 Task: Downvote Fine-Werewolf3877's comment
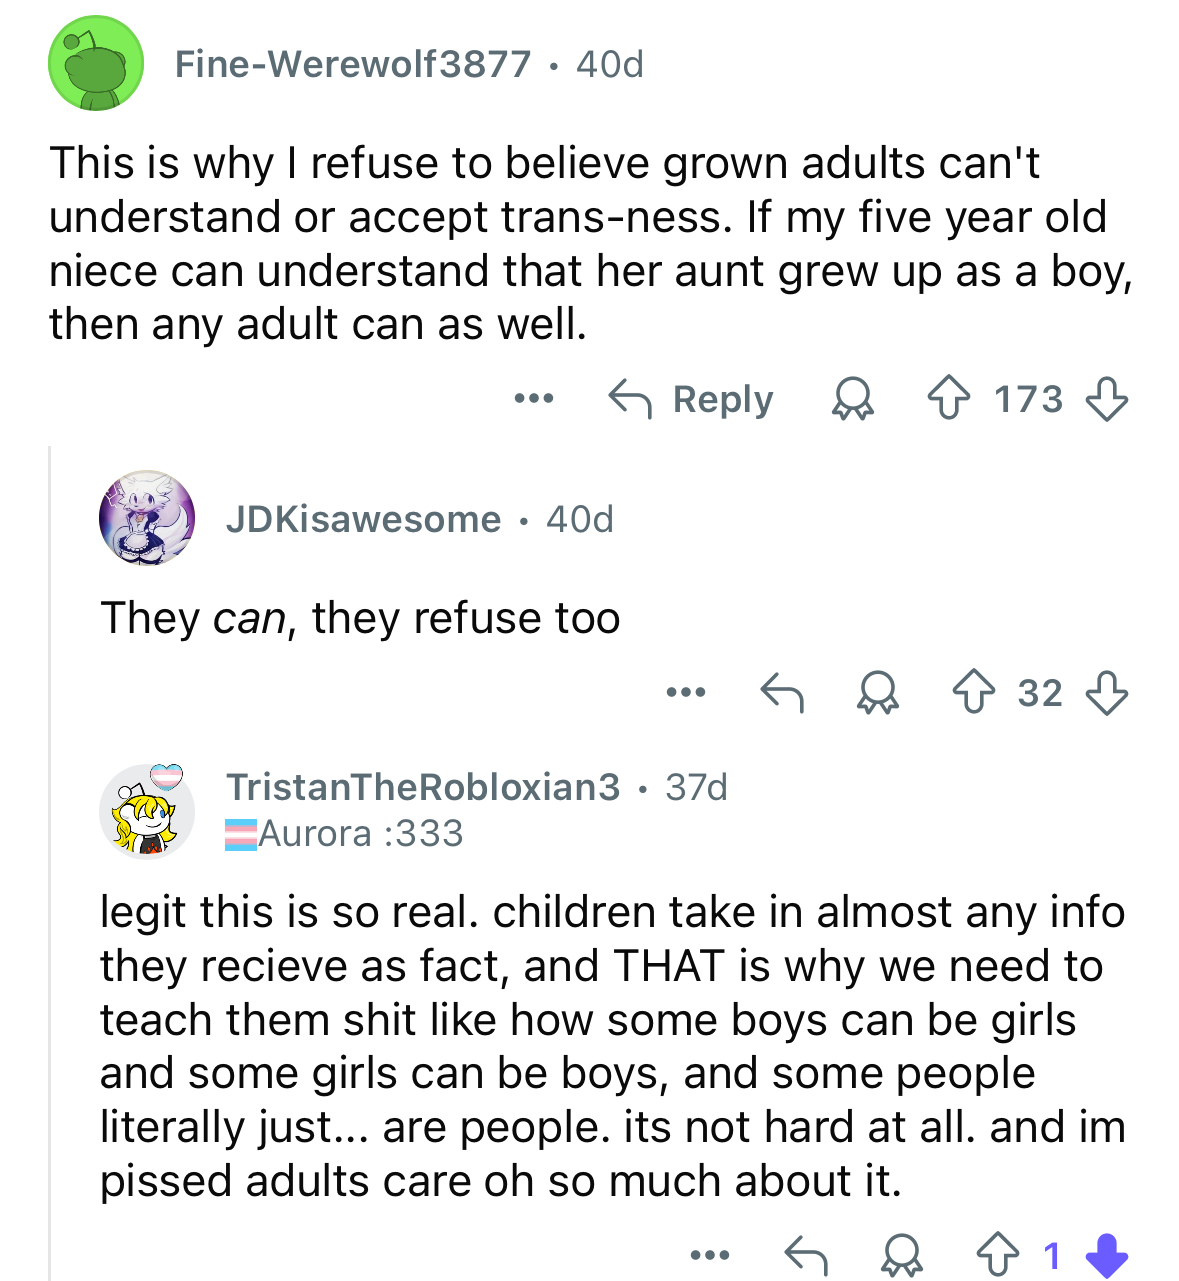1107,400
